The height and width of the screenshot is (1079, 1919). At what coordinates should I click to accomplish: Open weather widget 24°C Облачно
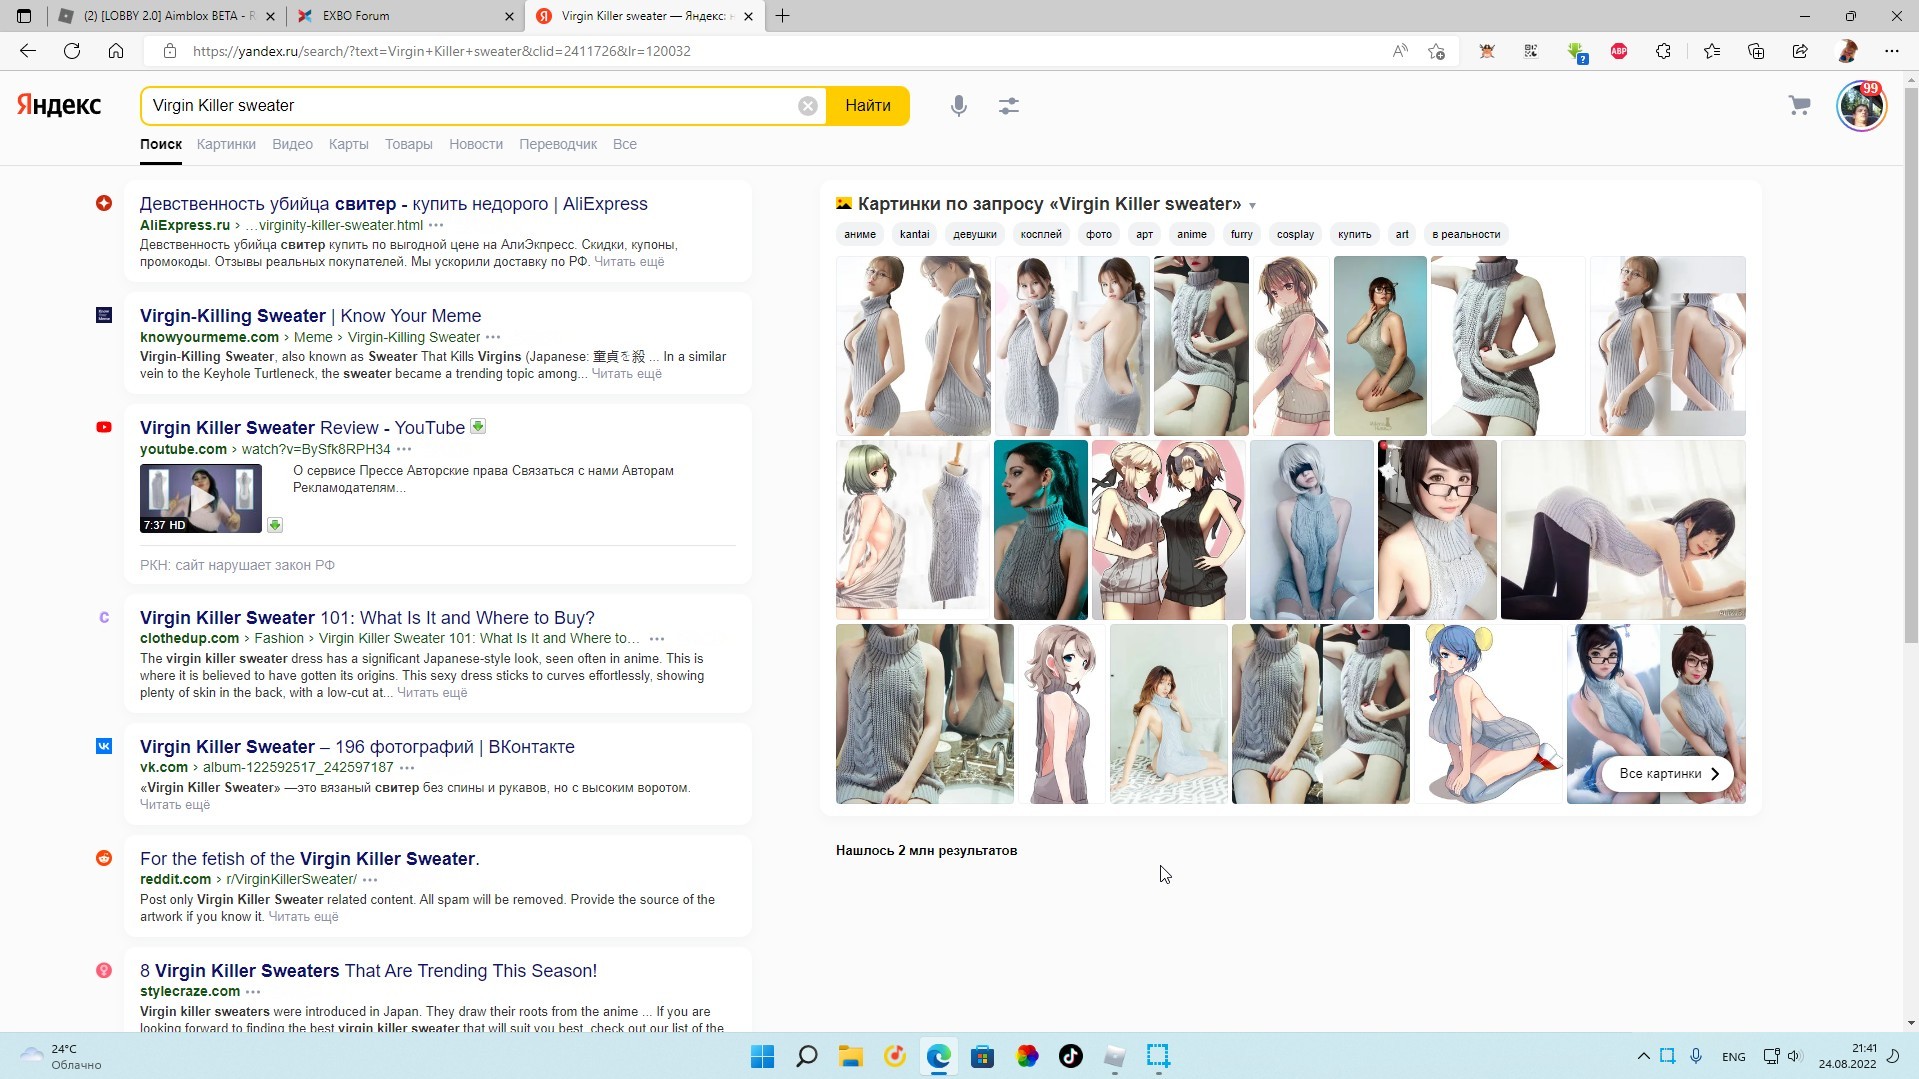point(62,1056)
